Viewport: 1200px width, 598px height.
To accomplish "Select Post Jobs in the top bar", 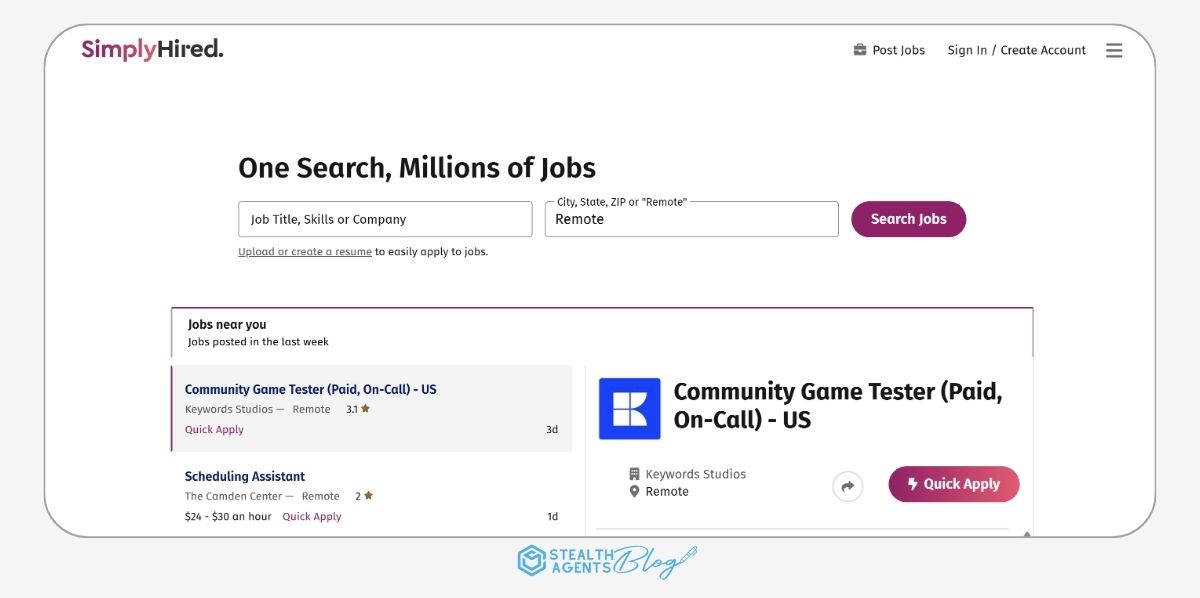I will coord(898,49).
